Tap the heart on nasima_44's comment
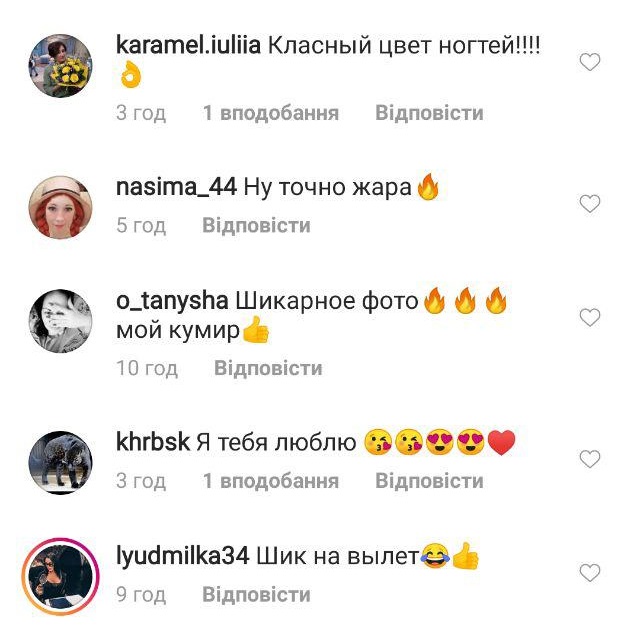640x639 pixels. [590, 204]
